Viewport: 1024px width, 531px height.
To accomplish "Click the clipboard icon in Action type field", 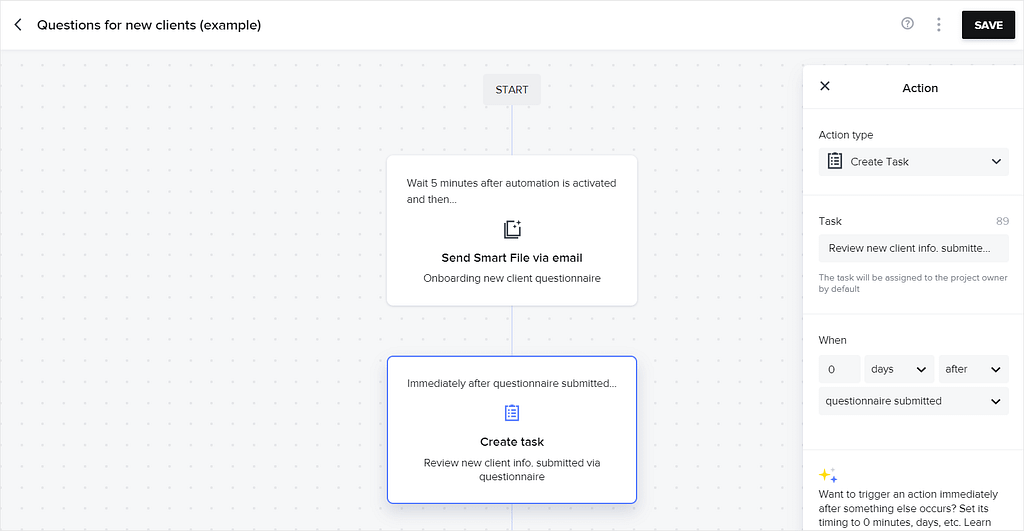I will click(x=835, y=161).
